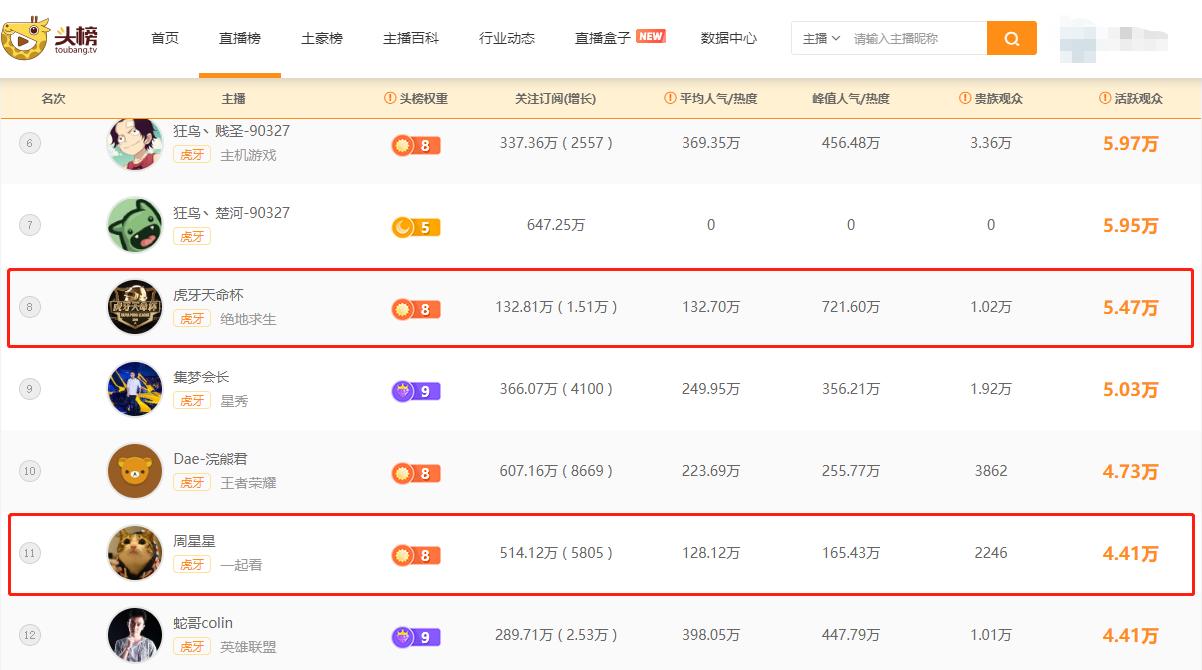Open the 首页 navigation tab
Viewport: 1202px width, 670px height.
(165, 39)
